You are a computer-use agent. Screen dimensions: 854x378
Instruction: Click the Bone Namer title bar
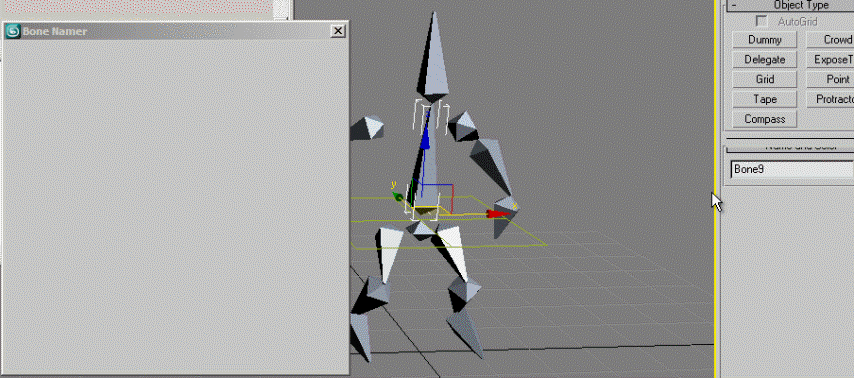pyautogui.click(x=174, y=31)
